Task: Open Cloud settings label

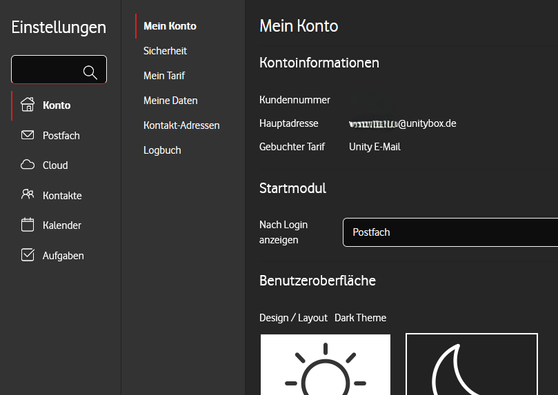Action: click(x=55, y=165)
